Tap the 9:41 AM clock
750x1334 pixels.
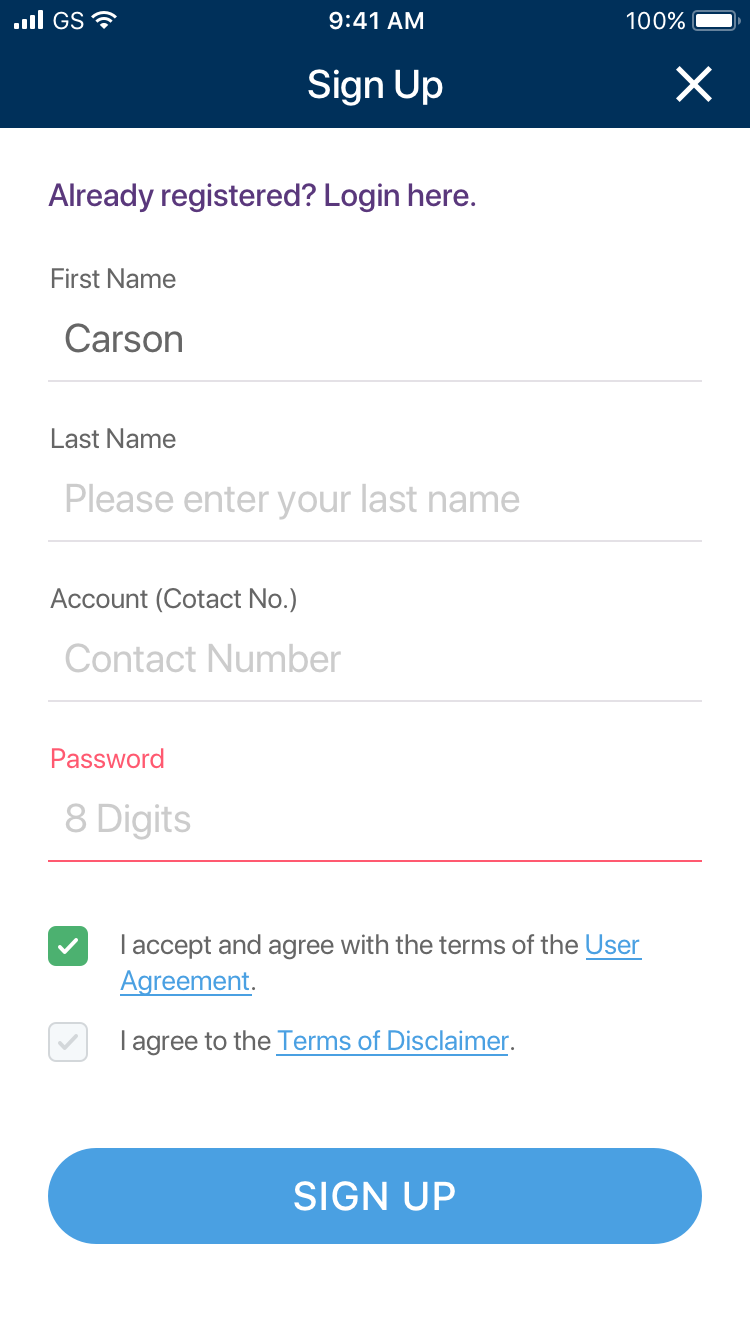coord(375,20)
